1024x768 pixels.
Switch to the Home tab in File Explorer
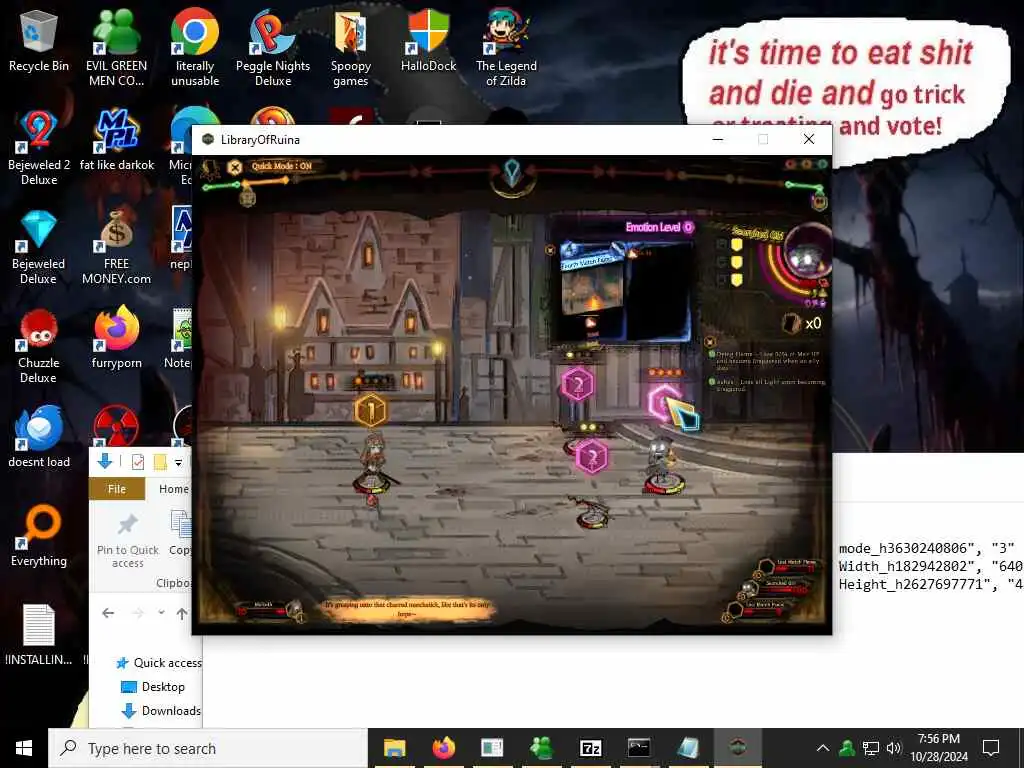tap(173, 489)
